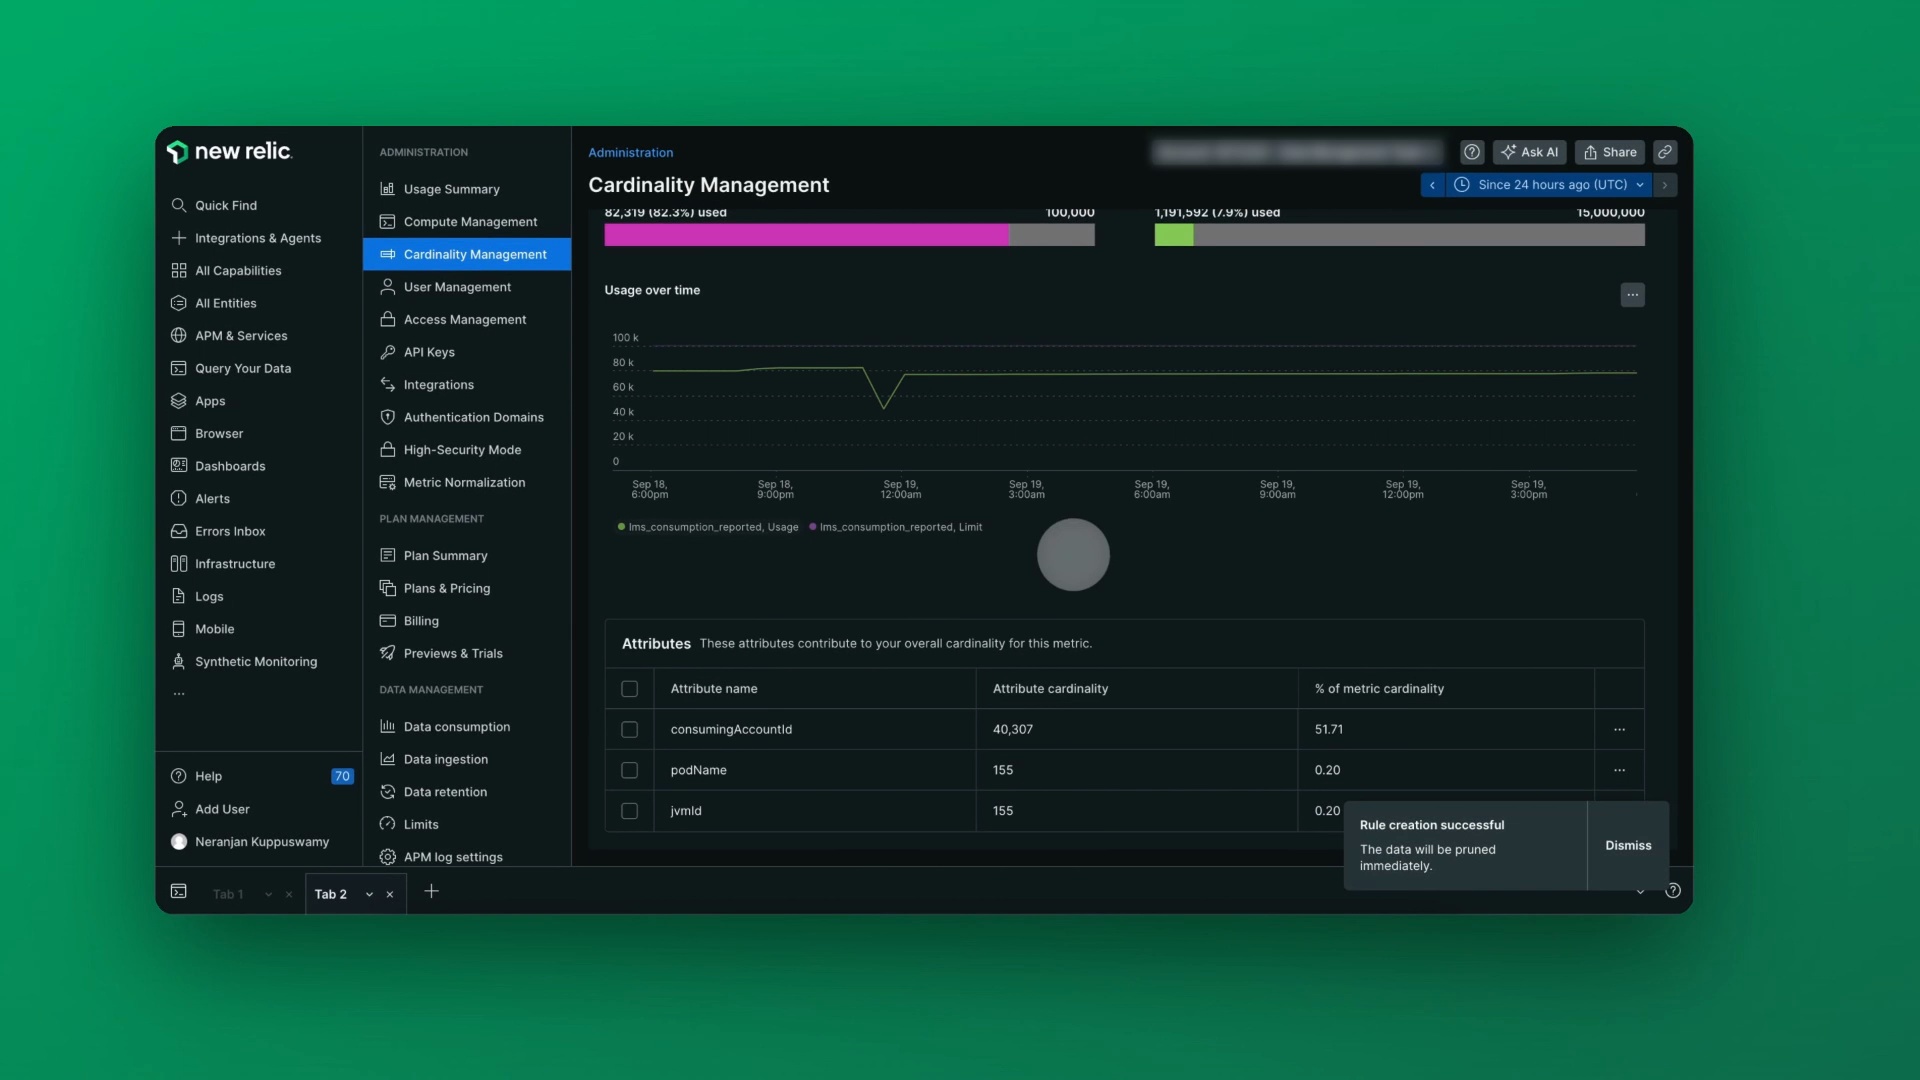Check the consumingAccountId row checkbox

[x=629, y=729]
